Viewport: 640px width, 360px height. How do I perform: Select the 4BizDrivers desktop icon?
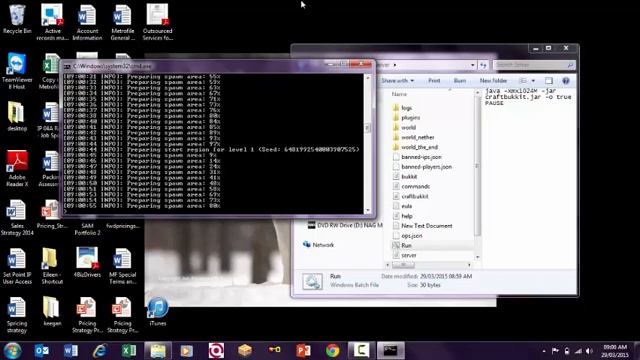click(x=87, y=263)
